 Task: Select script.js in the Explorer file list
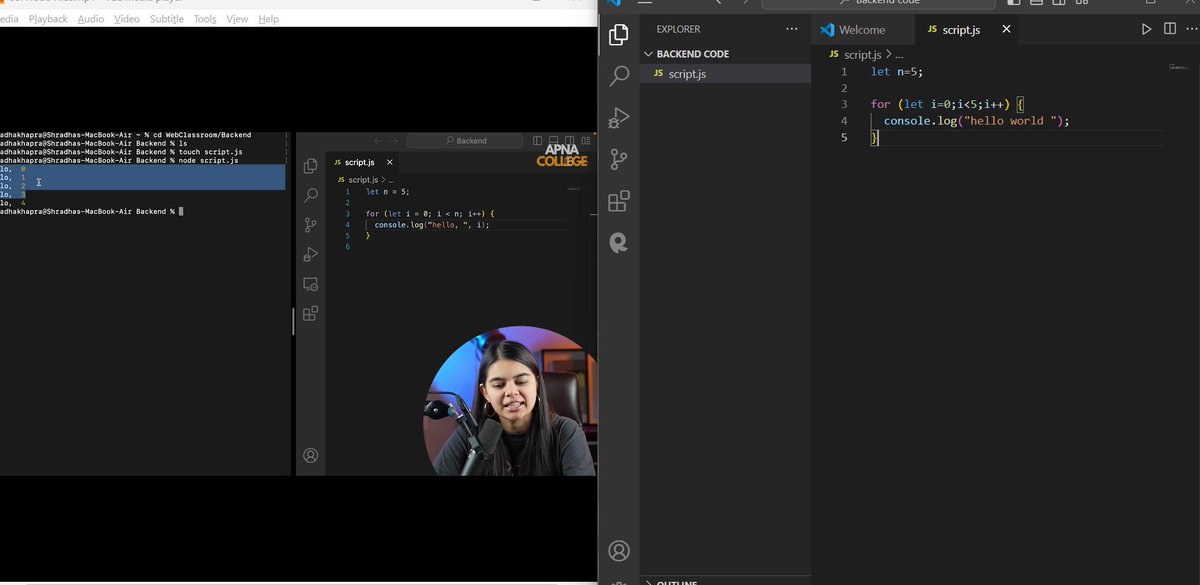[687, 74]
